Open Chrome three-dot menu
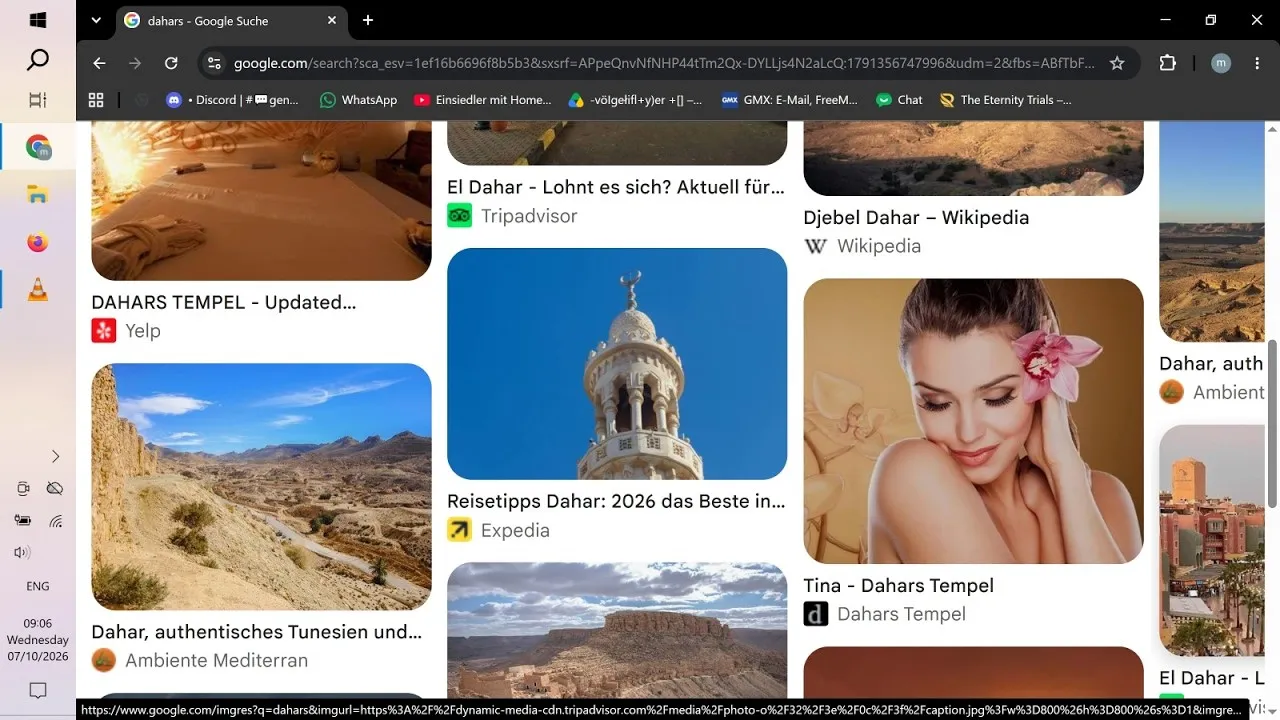 1256,63
